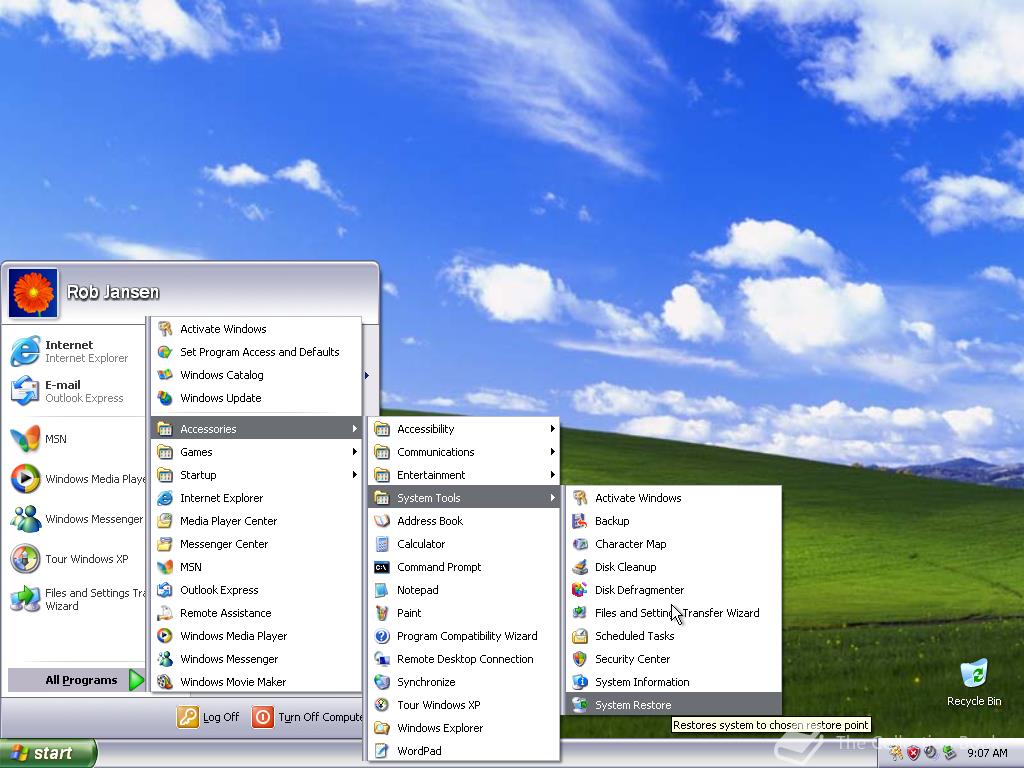The image size is (1024, 768).
Task: Expand the Entertainment submenu
Action: (x=431, y=474)
